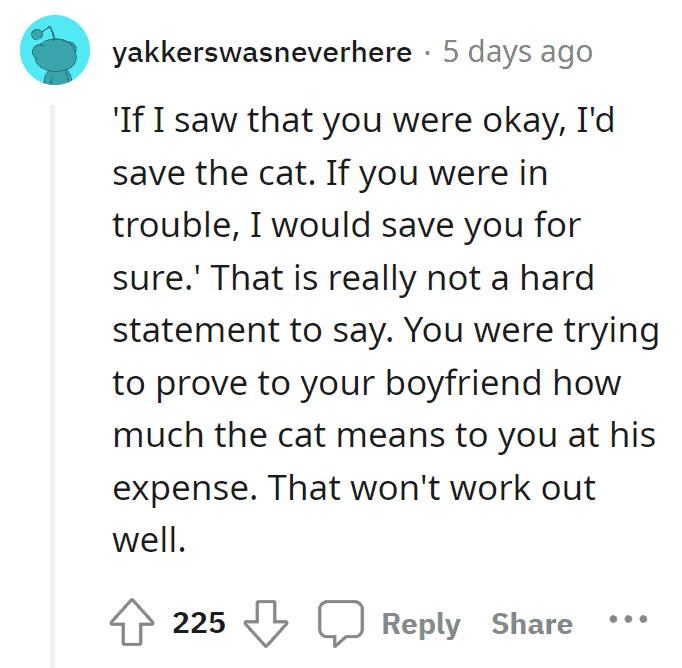This screenshot has height=668, width=682.
Task: Click the phrase 'That won't work out'
Action: pyautogui.click(x=432, y=488)
